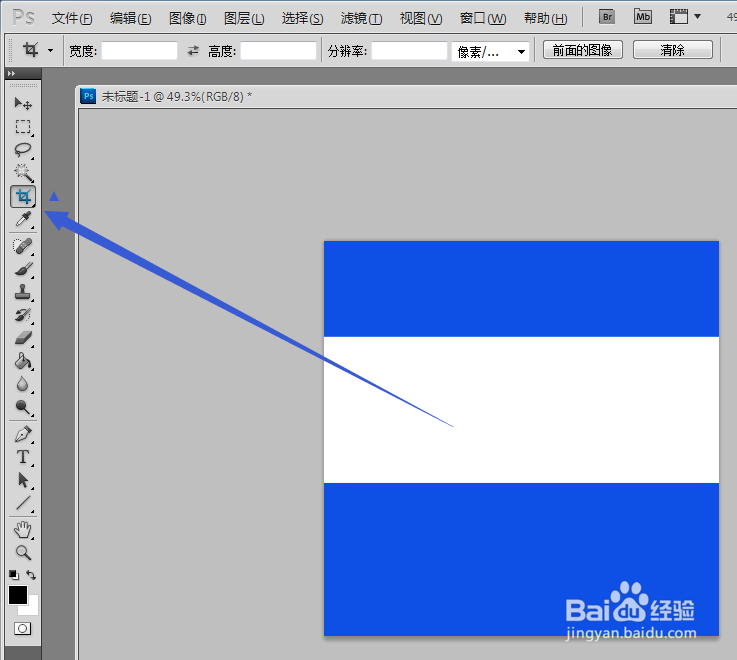Select the Zoom tool
Viewport: 737px width, 660px height.
(x=23, y=552)
